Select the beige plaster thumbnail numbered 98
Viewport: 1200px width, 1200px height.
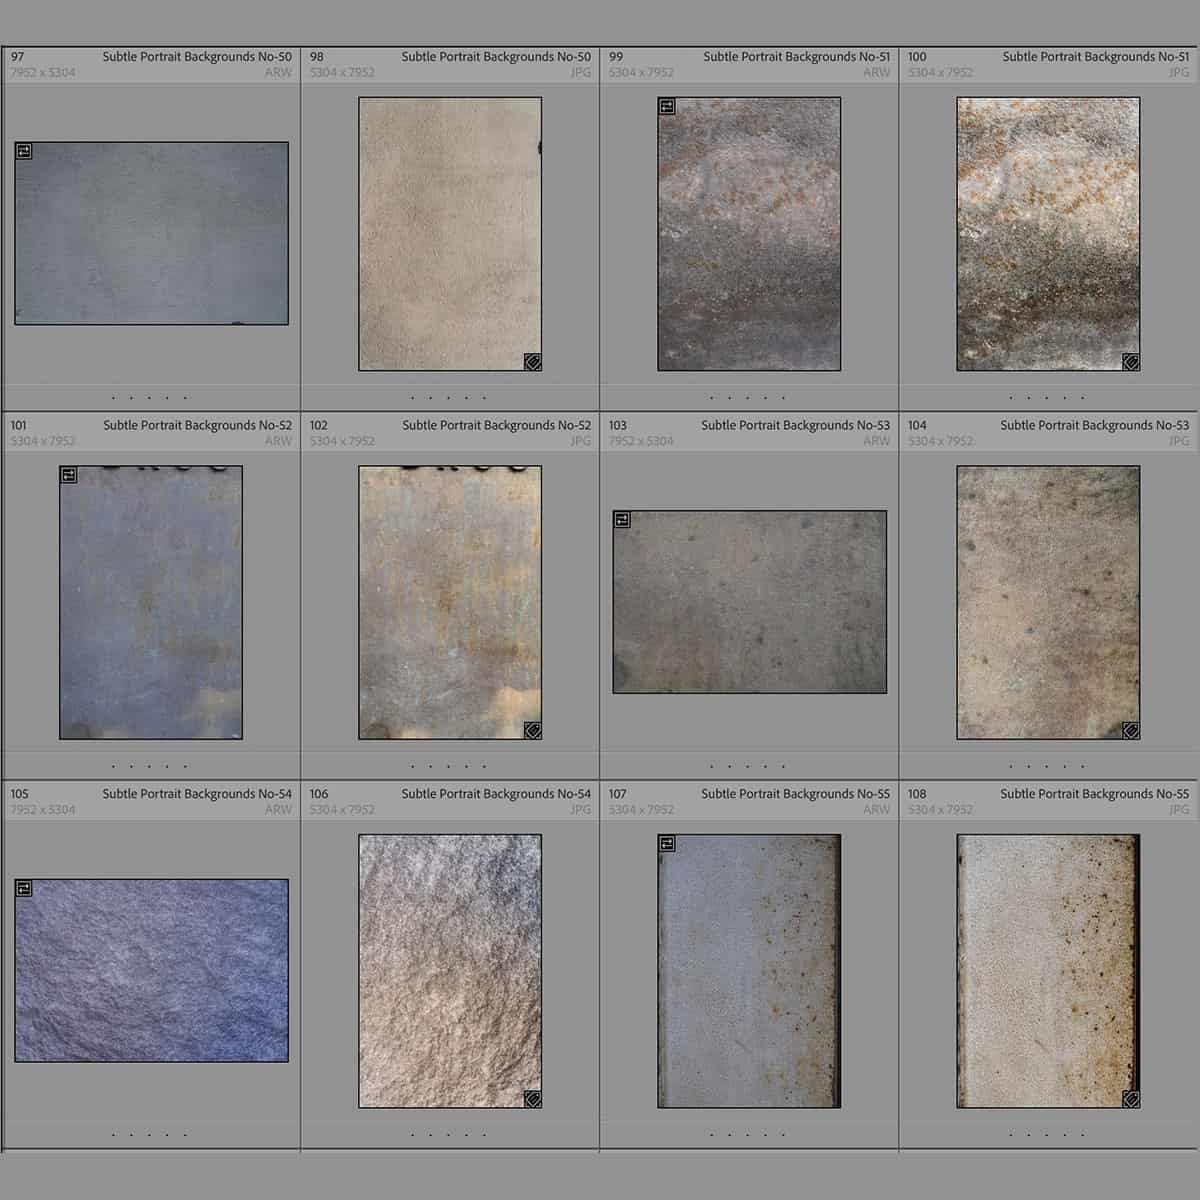(x=450, y=234)
